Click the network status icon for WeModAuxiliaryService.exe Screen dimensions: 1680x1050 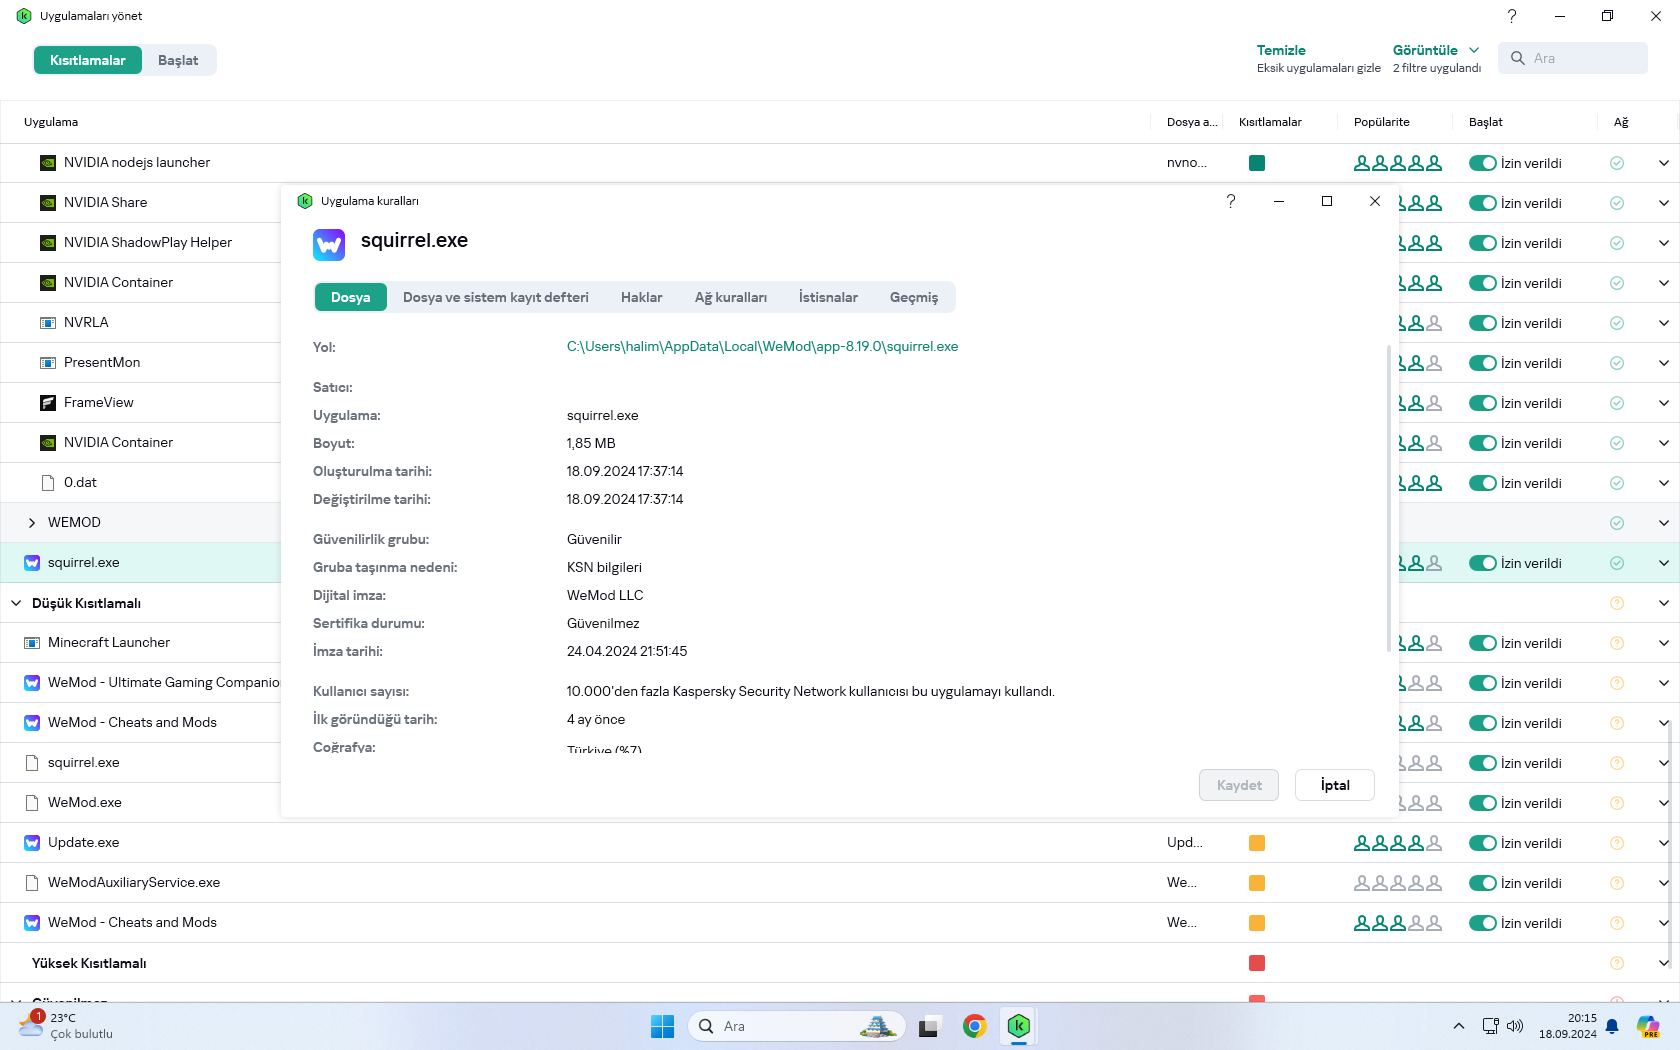click(1617, 883)
